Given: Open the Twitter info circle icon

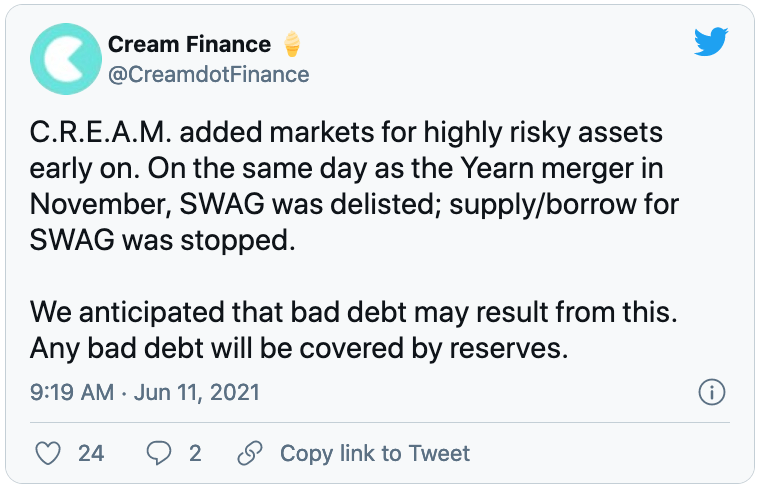Looking at the screenshot, I should 712,392.
